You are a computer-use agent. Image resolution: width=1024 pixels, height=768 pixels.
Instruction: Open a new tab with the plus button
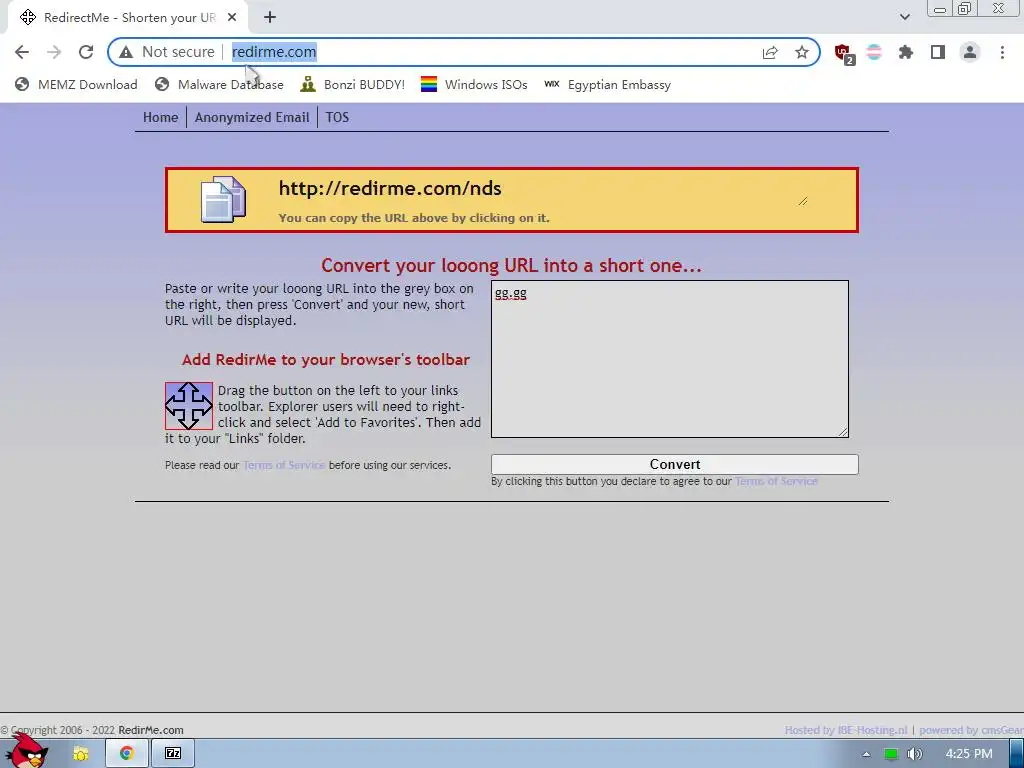tap(270, 18)
